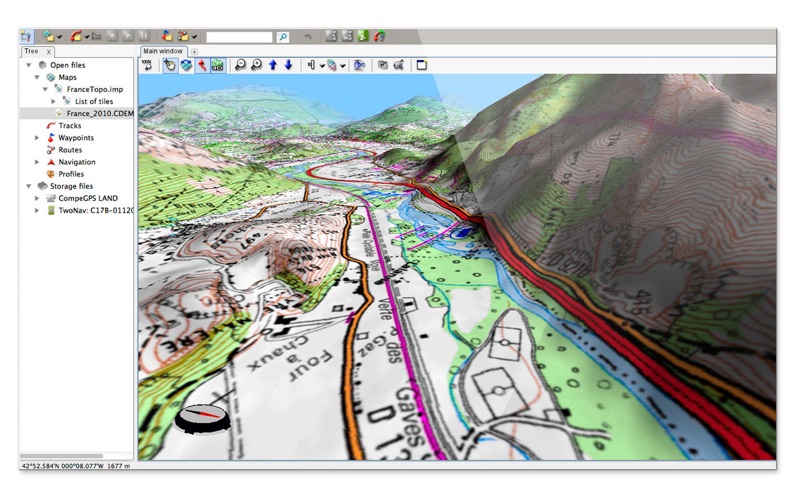The height and width of the screenshot is (500, 800).
Task: Expand the Waypoints tree node
Action: point(37,138)
